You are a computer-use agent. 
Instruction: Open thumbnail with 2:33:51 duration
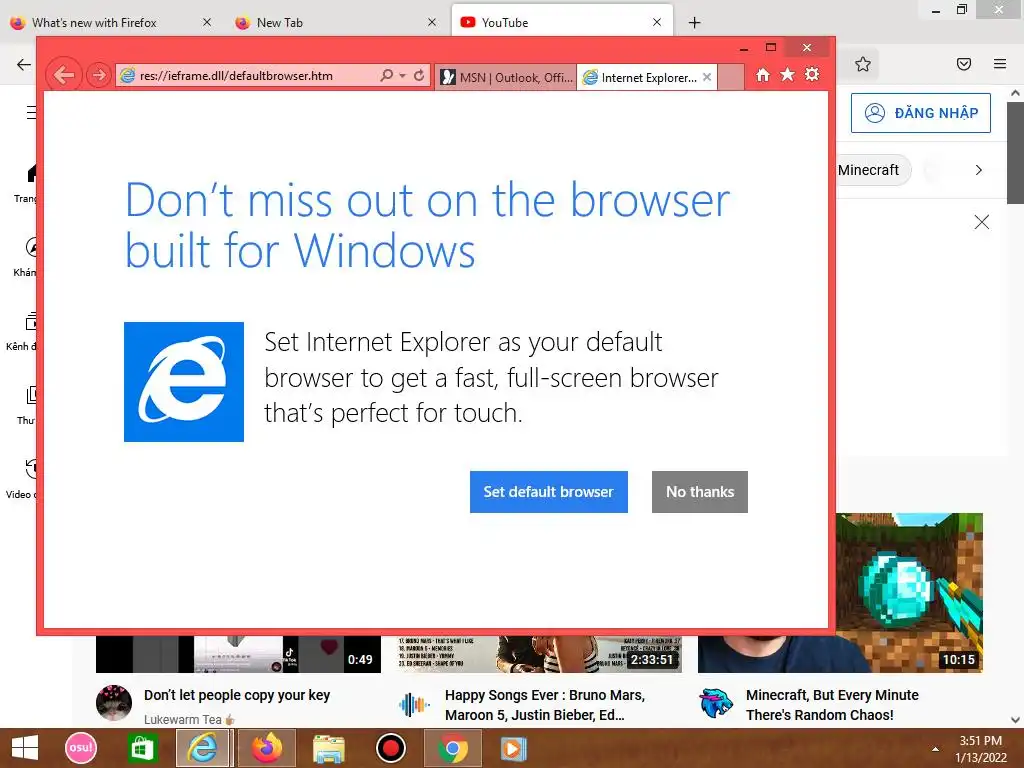tap(539, 654)
